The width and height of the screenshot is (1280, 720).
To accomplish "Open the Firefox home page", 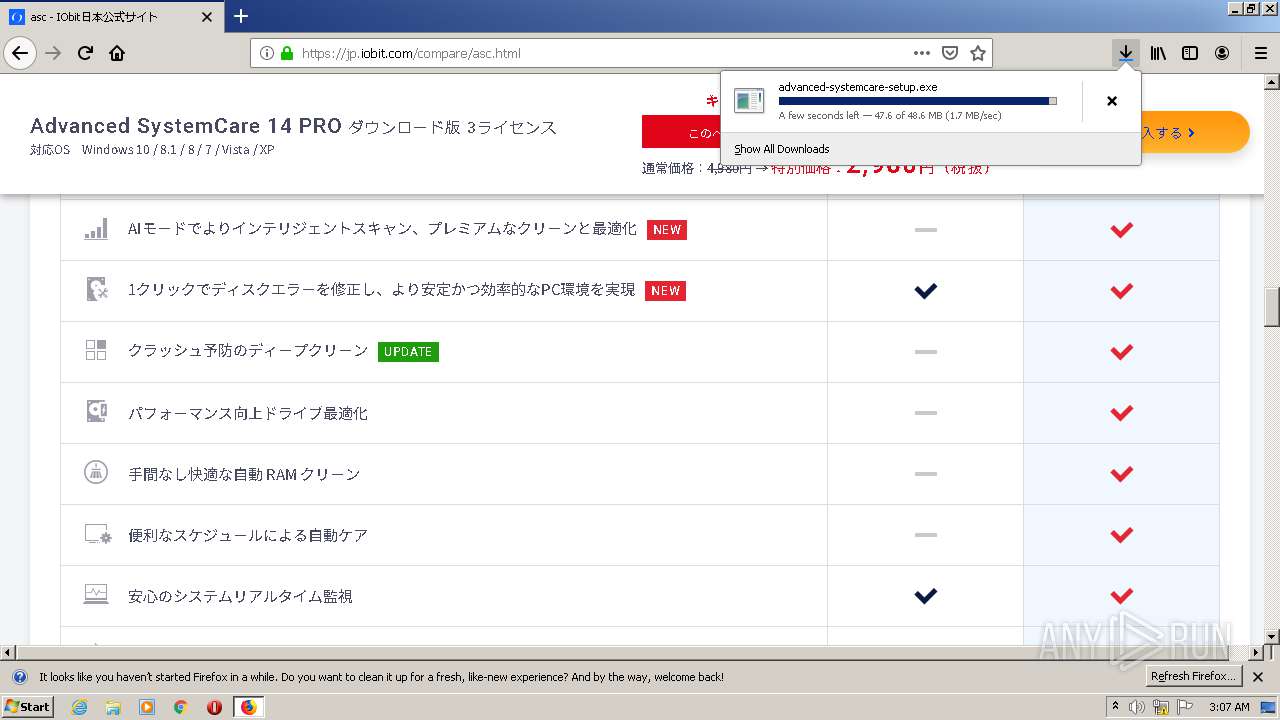I will 117,53.
